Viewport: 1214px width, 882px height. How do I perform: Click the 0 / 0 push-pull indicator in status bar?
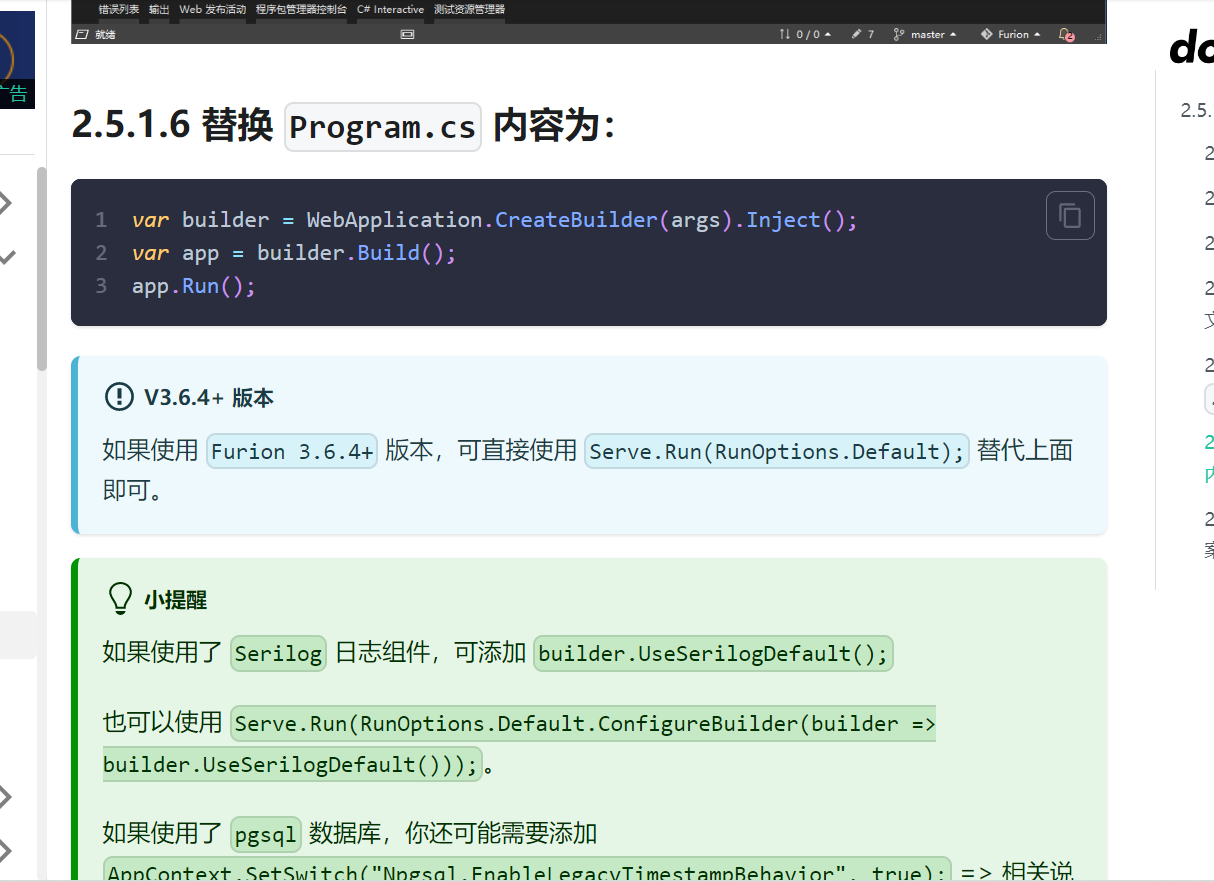(805, 34)
